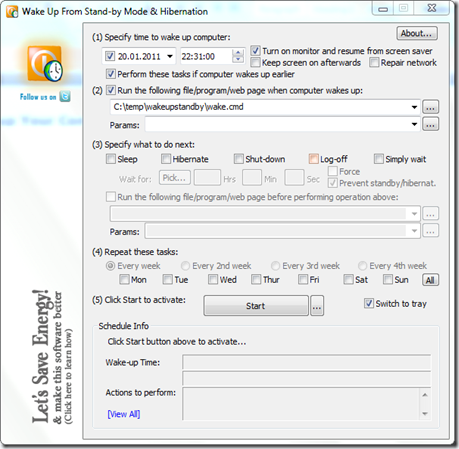Screen dimensions: 459x449
Task: Check the Repair network option
Action: tap(374, 62)
